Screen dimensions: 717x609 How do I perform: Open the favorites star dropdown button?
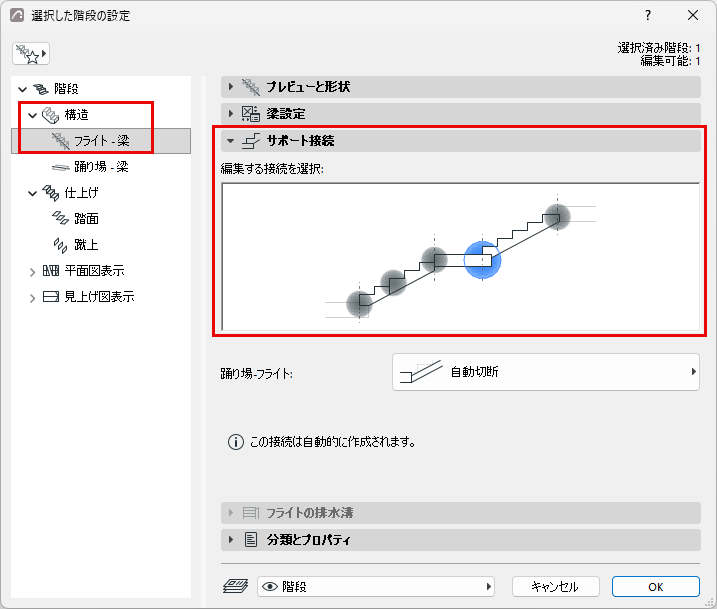point(31,54)
